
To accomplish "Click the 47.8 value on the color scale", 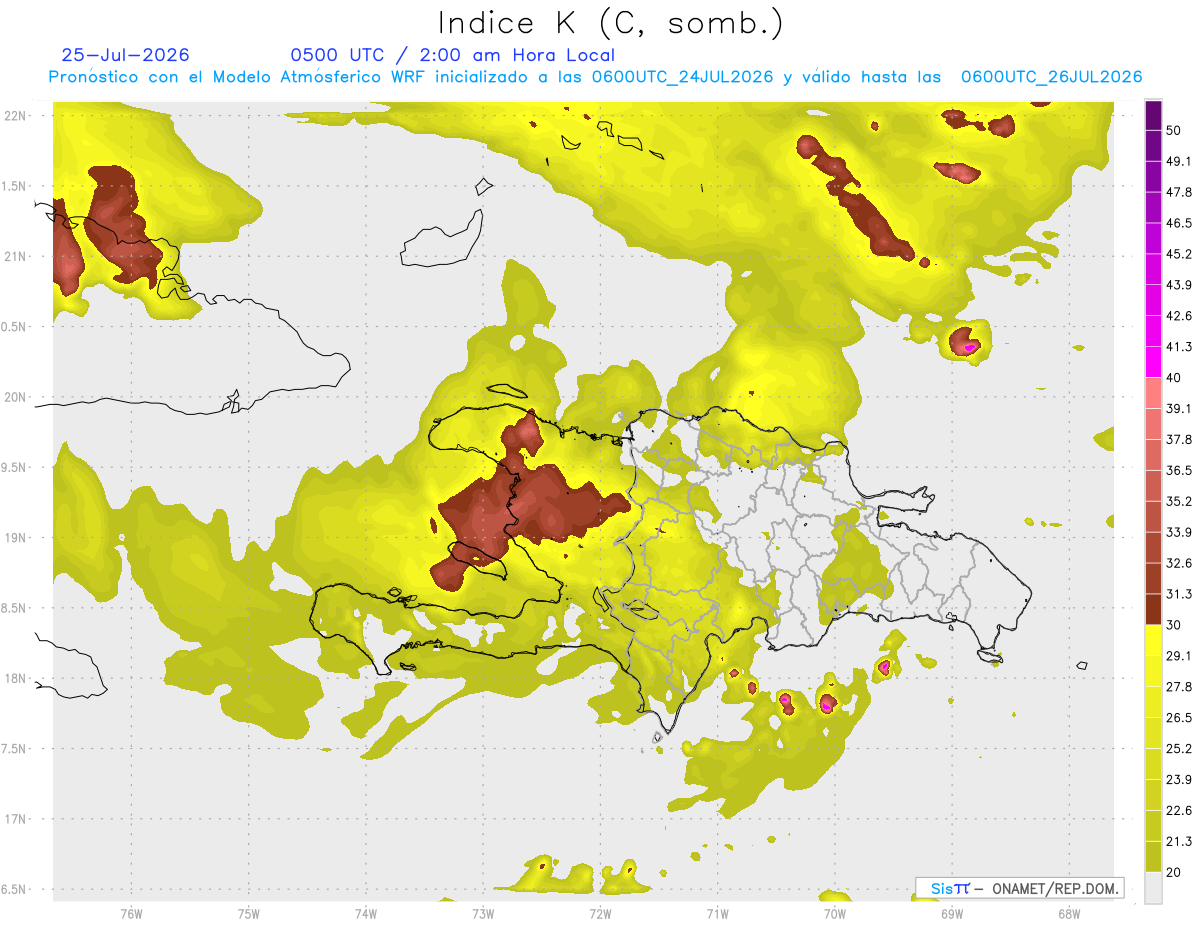I will 1178,192.
